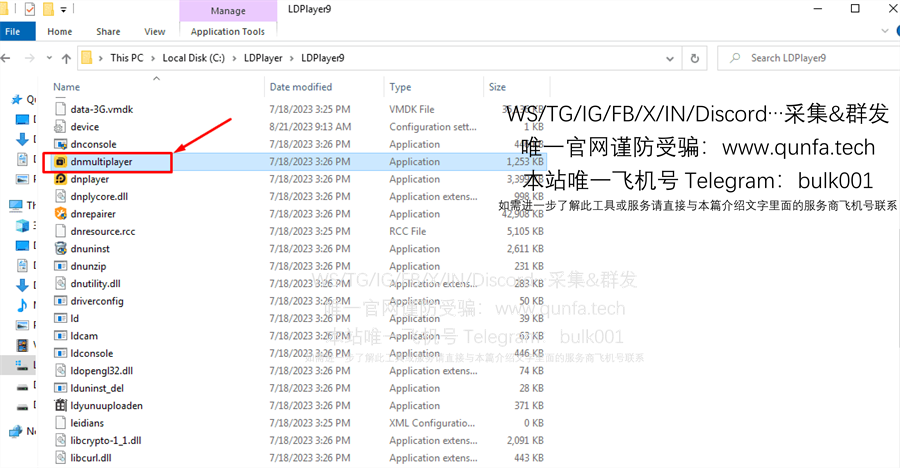Click the XML Configuration type cell
Viewport: 900px width, 468px height.
click(432, 423)
